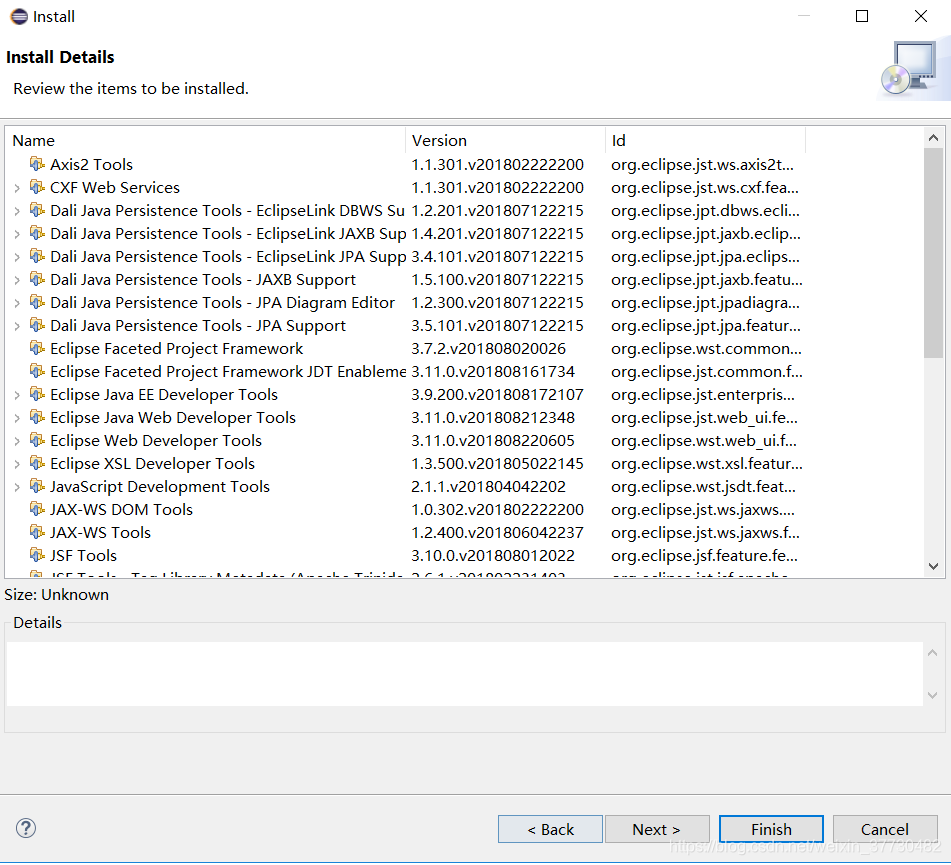Image resolution: width=951 pixels, height=865 pixels.
Task: Click the icon beside Eclipse Faceted Project Framework
Action: pyautogui.click(x=37, y=348)
